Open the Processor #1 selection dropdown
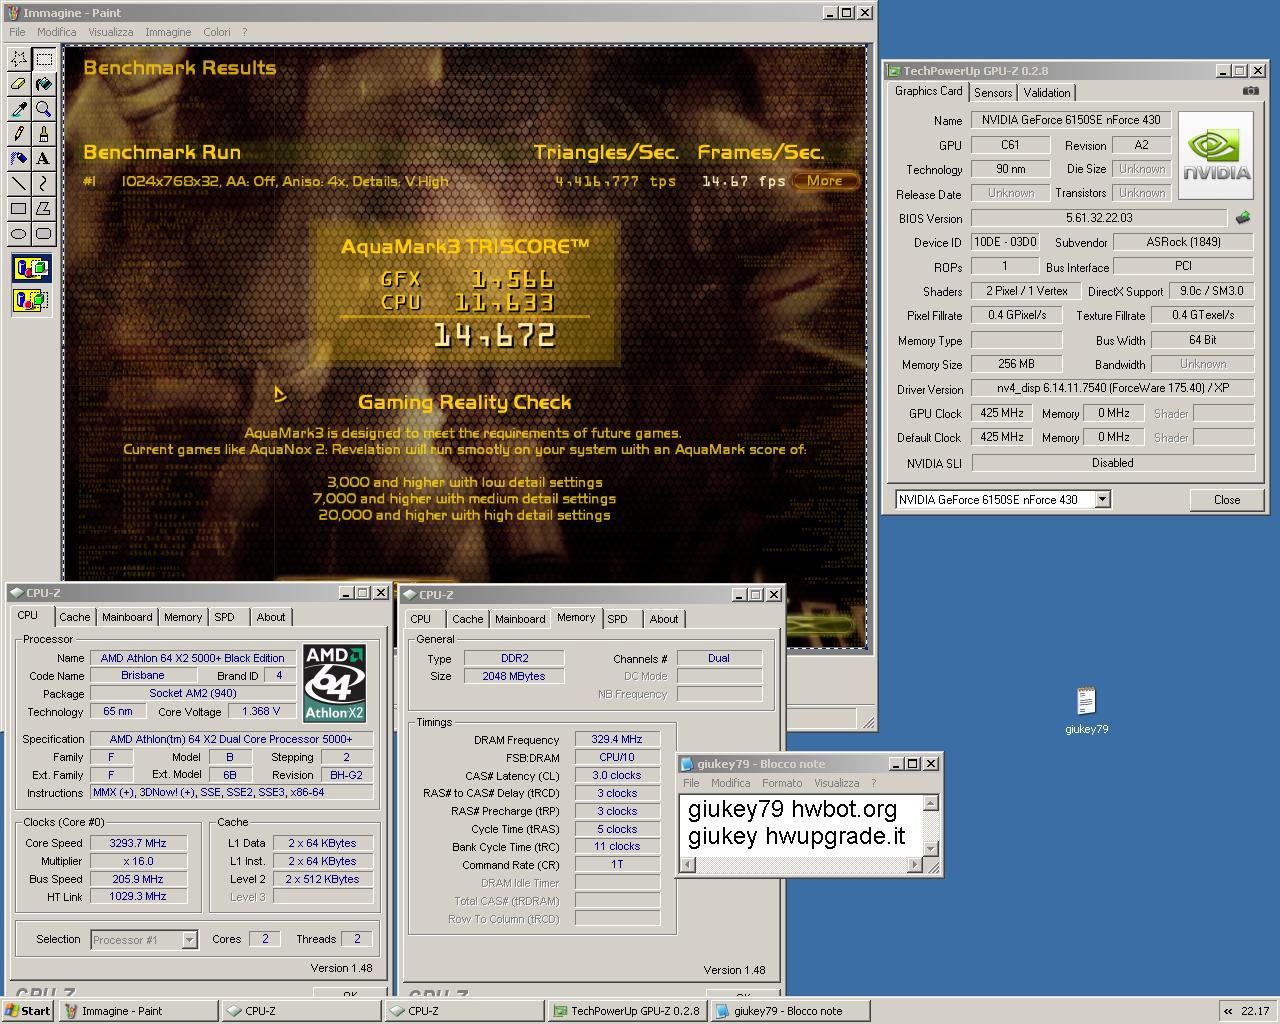The height and width of the screenshot is (1024, 1280). (189, 940)
